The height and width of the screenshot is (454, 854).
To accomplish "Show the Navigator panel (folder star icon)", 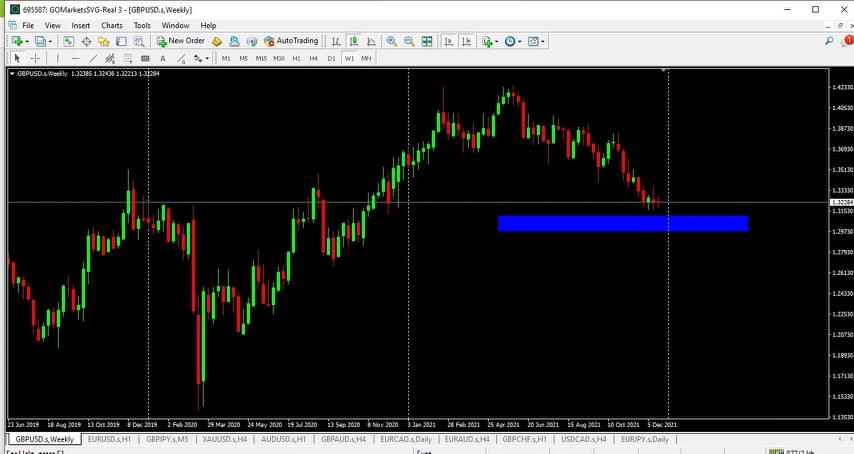I will [103, 41].
